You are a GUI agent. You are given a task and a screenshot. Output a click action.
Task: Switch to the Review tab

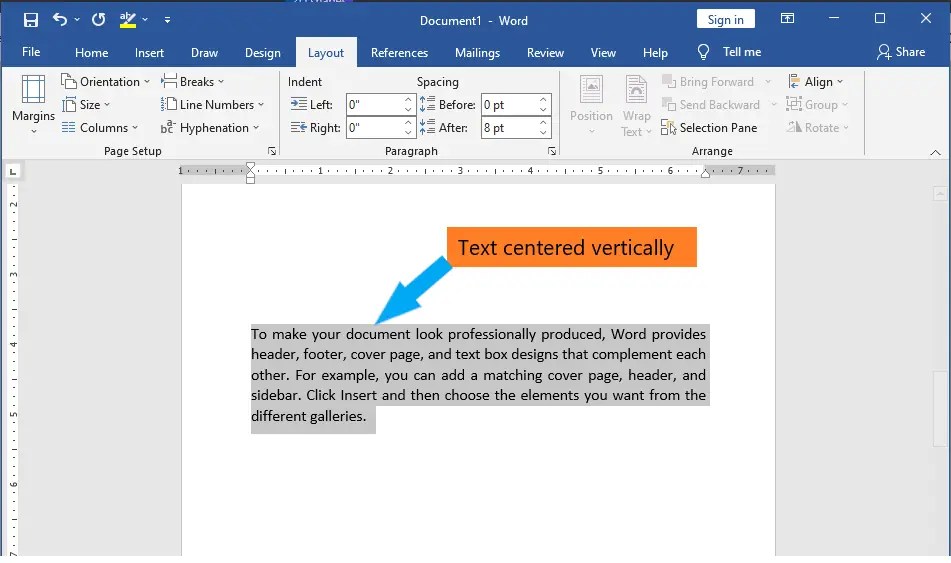pos(545,53)
